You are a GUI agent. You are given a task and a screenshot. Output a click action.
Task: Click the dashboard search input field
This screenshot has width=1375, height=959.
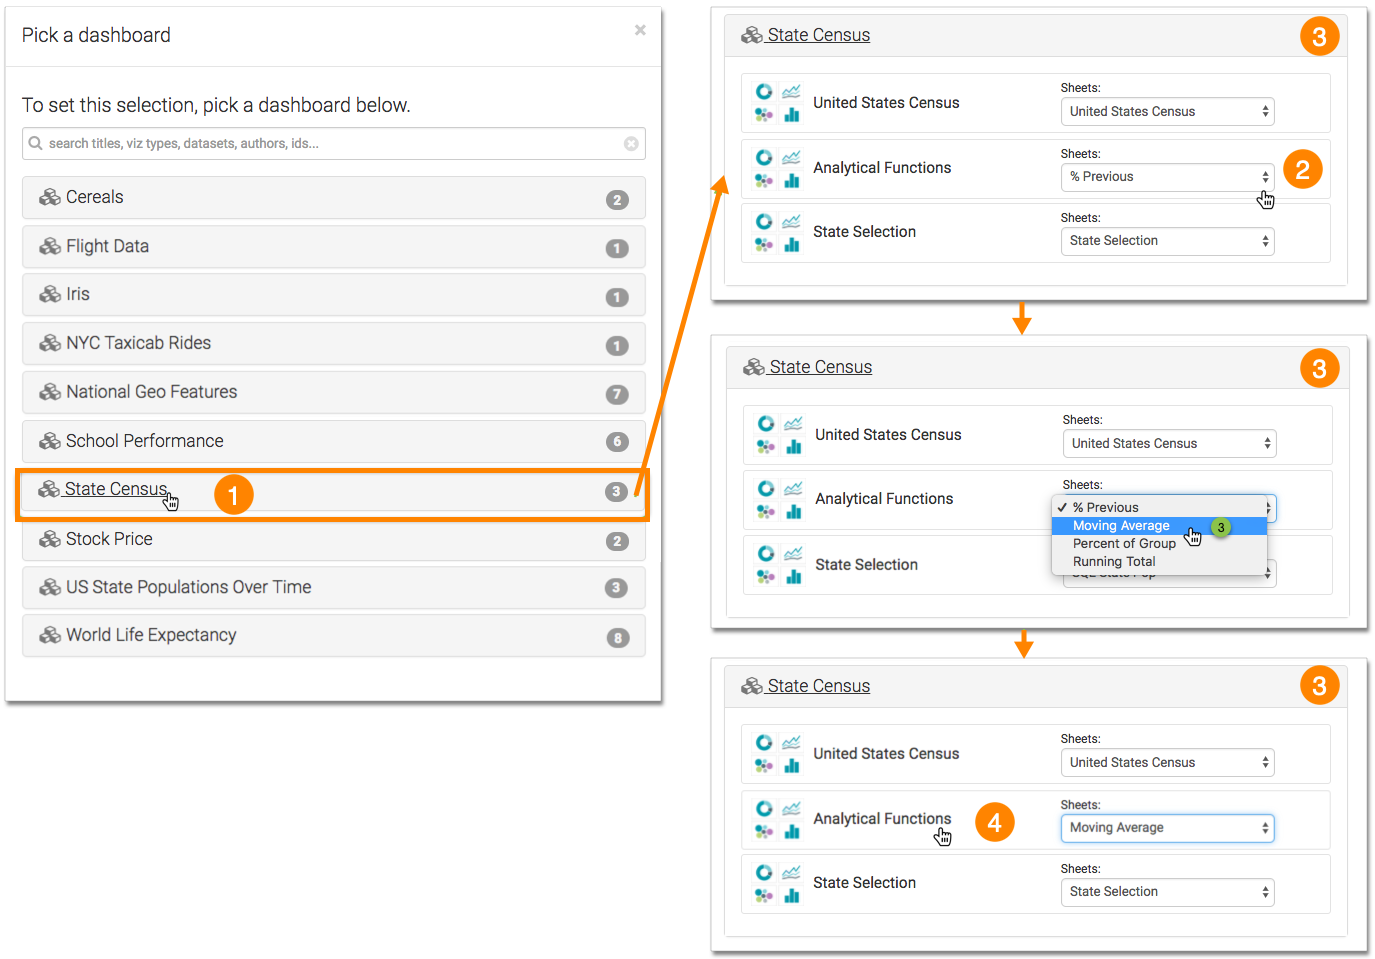330,144
